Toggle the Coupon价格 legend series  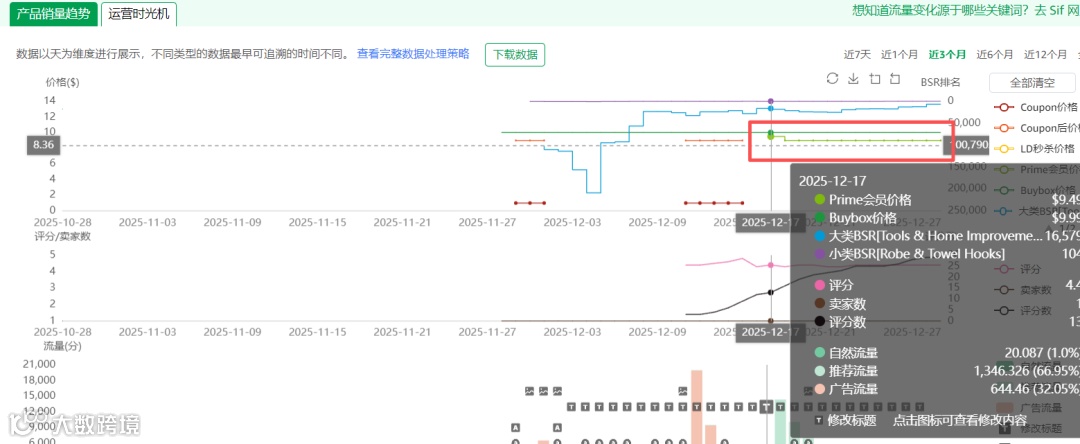point(1037,107)
